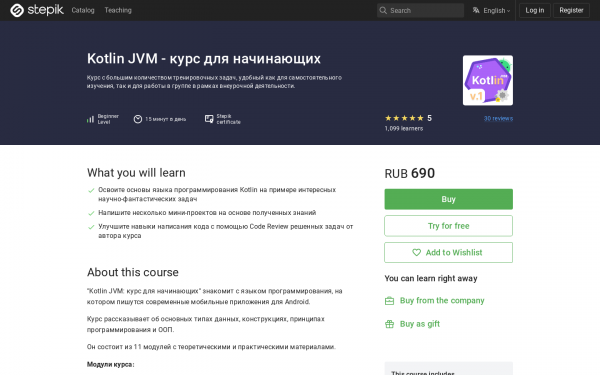This screenshot has width=600, height=375.
Task: Click the gift box icon
Action: (x=389, y=324)
